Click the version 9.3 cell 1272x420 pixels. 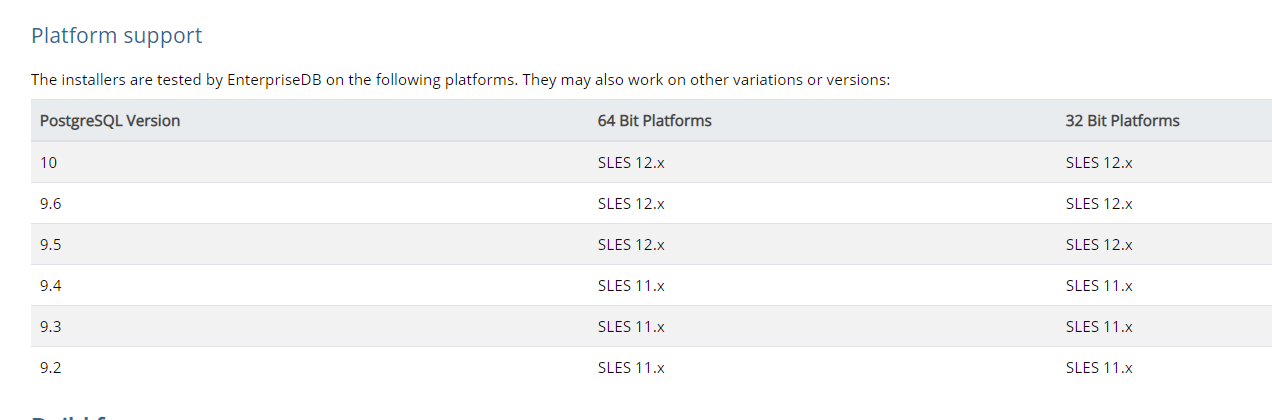pos(51,326)
